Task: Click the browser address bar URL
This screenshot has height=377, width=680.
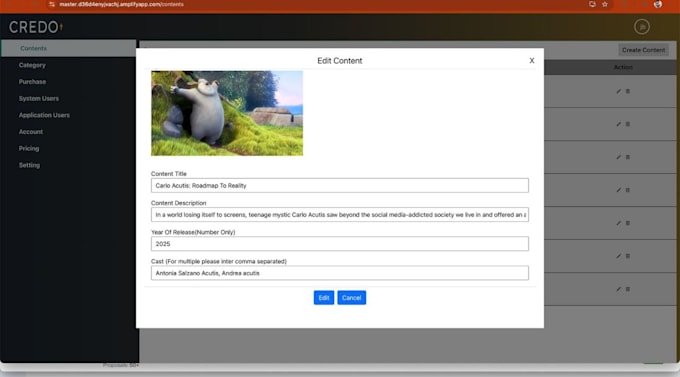Action: tap(121, 4)
